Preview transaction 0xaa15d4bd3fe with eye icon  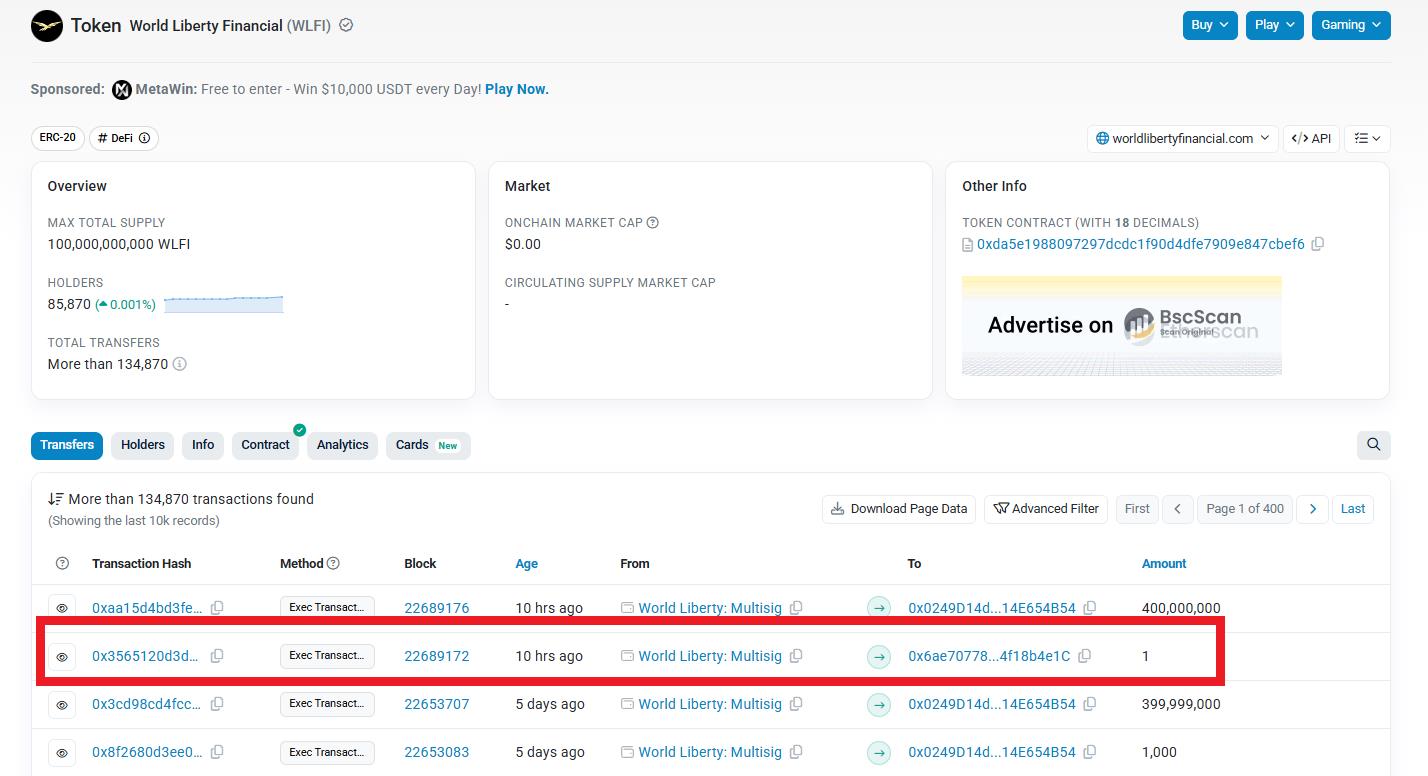pyautogui.click(x=62, y=608)
